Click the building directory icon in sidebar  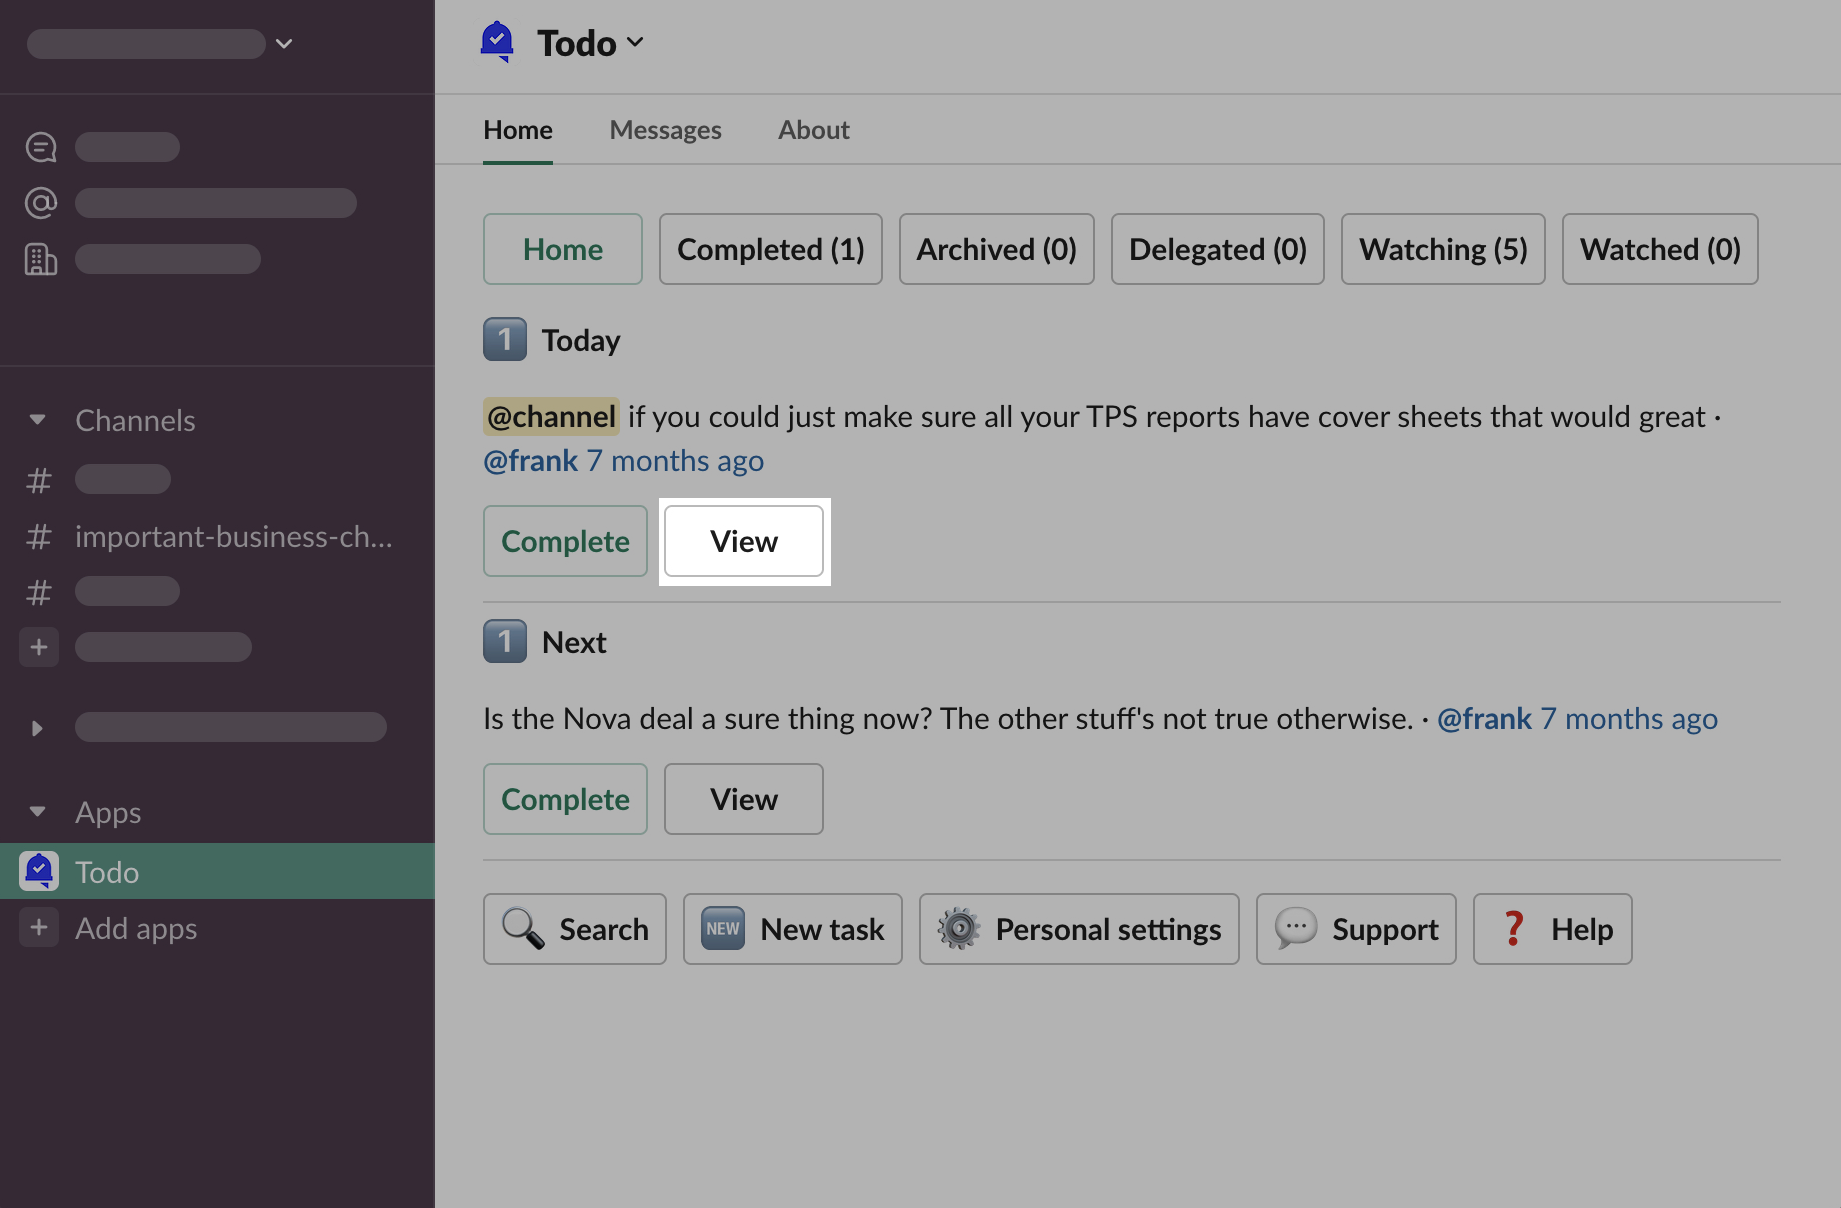click(41, 259)
